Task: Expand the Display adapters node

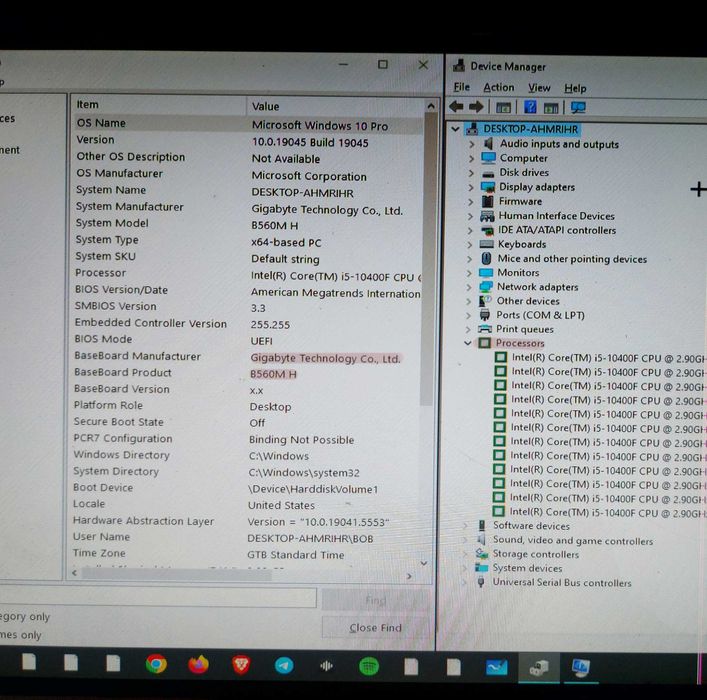Action: [471, 187]
